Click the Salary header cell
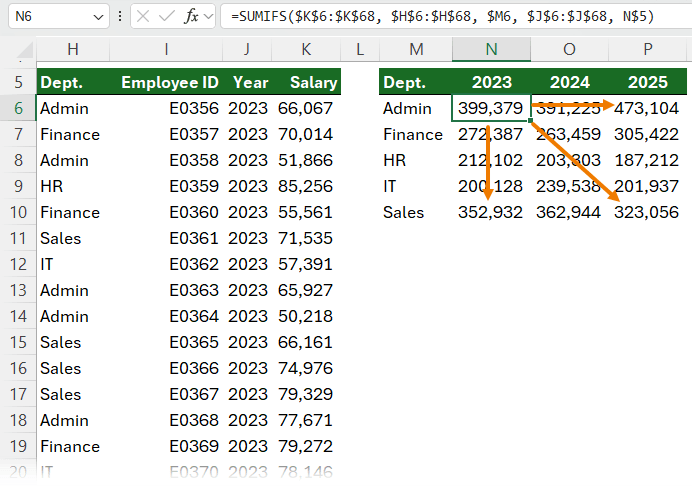The height and width of the screenshot is (486, 692). [306, 82]
